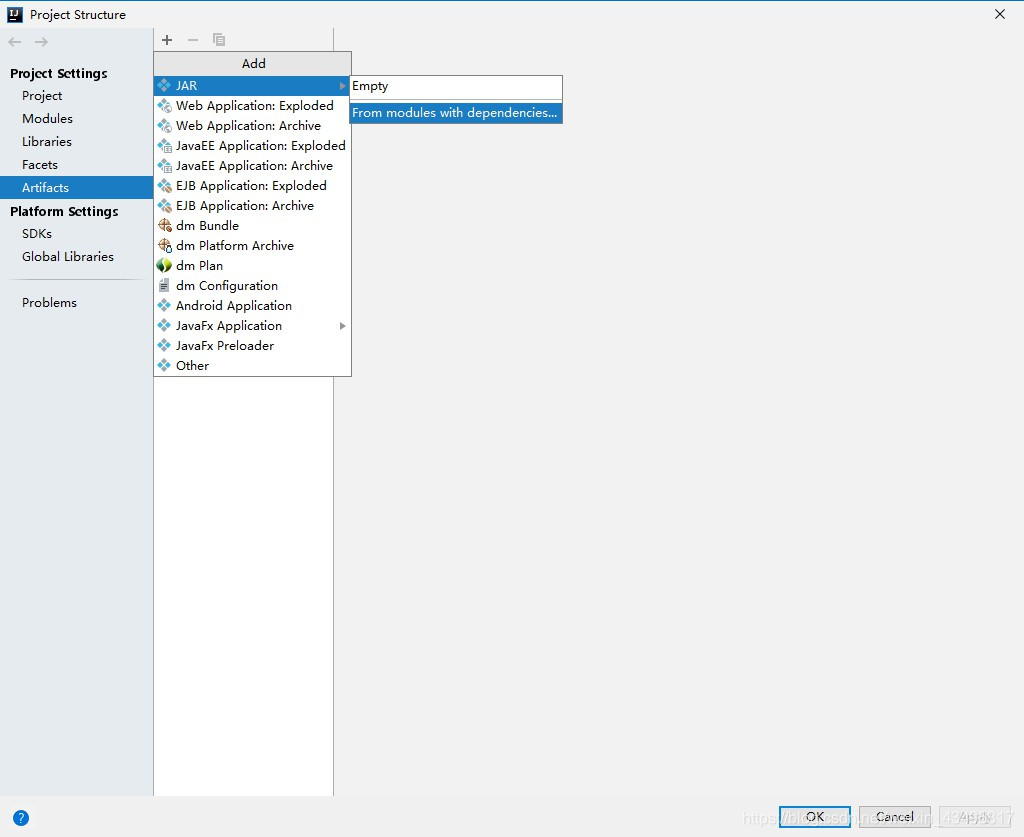This screenshot has width=1024, height=837.
Task: Select From modules with dependencies...
Action: tap(456, 113)
